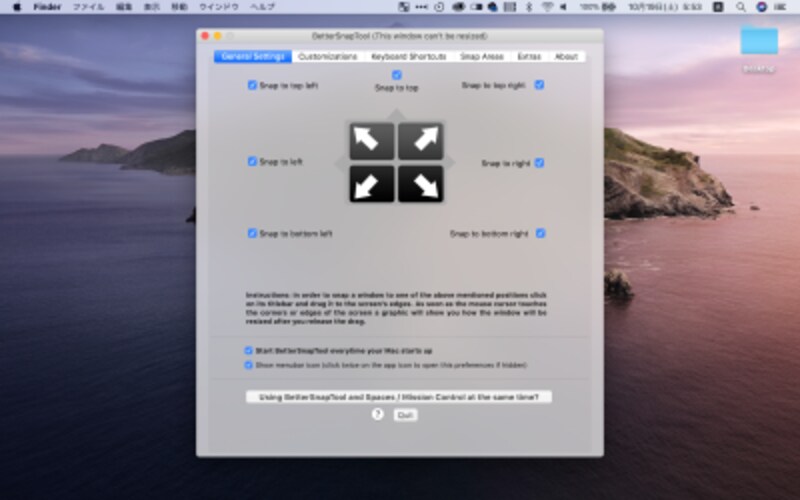Open the Wi-Fi status menu
The height and width of the screenshot is (500, 800).
click(x=547, y=7)
